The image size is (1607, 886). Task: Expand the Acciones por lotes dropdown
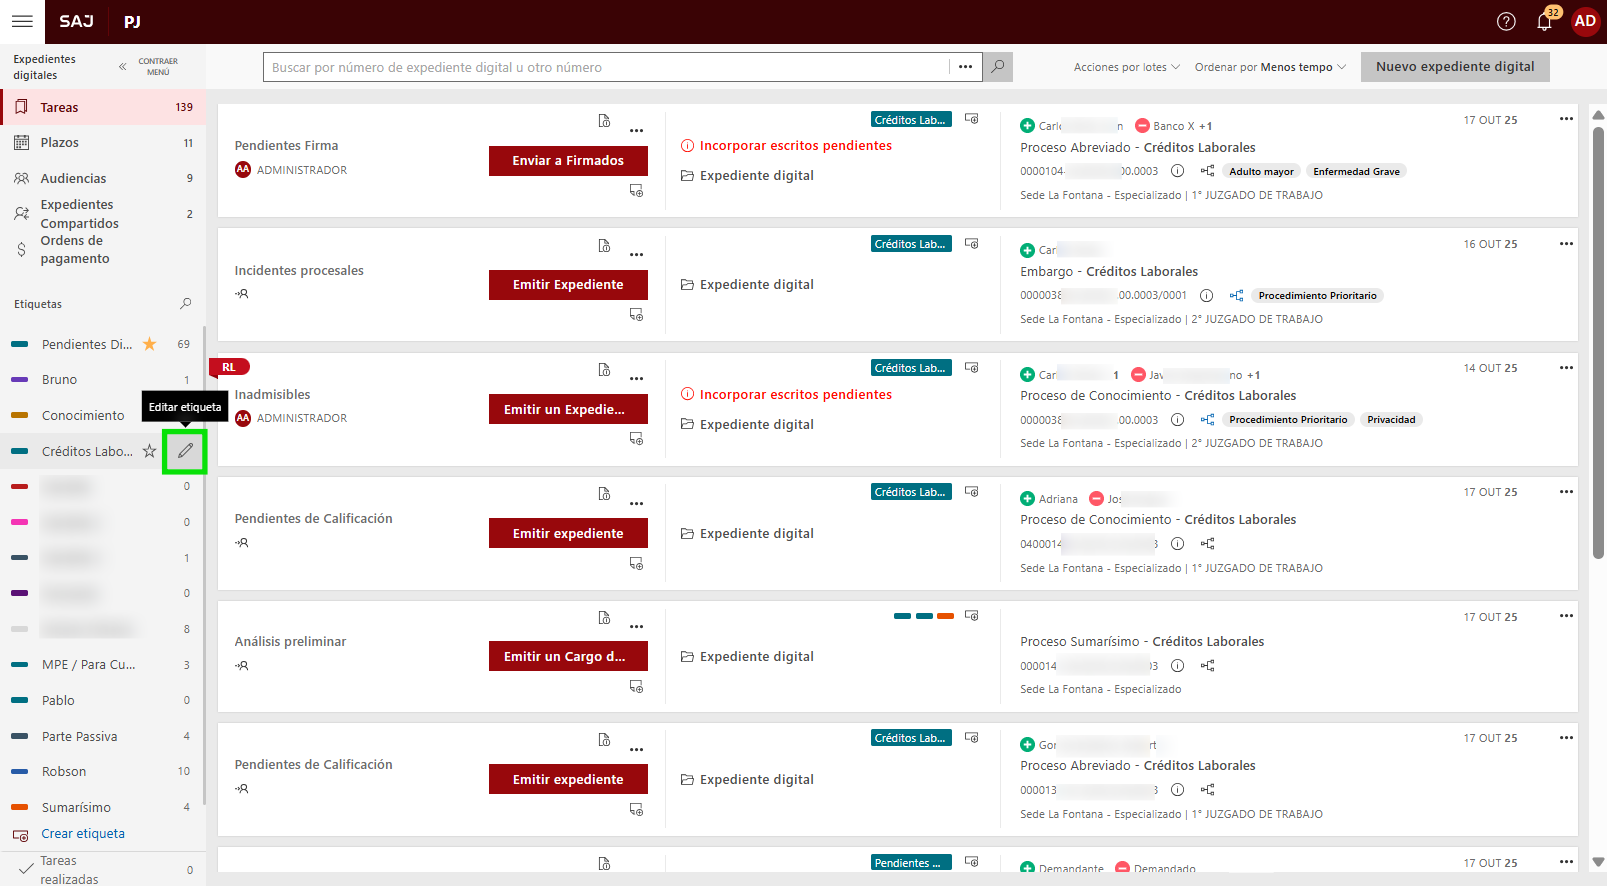1126,67
